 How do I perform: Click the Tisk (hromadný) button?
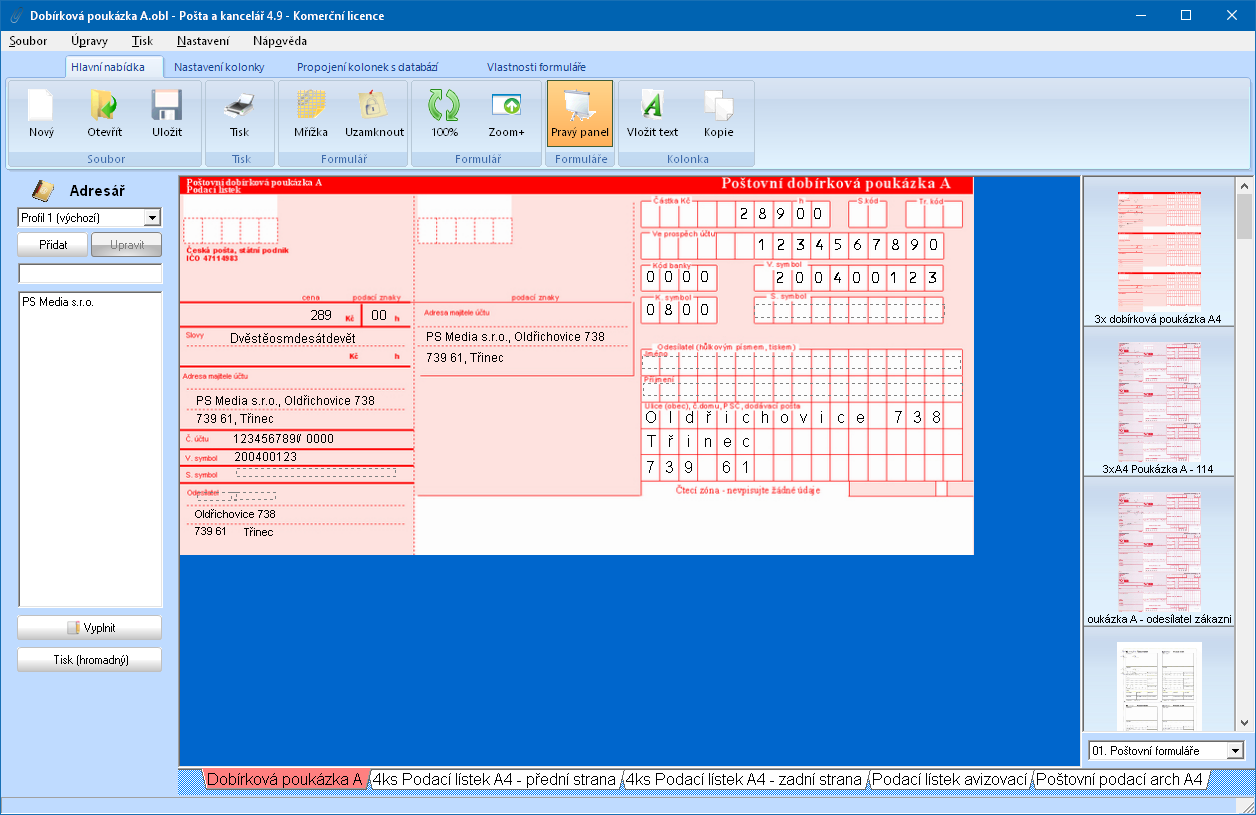coord(90,660)
